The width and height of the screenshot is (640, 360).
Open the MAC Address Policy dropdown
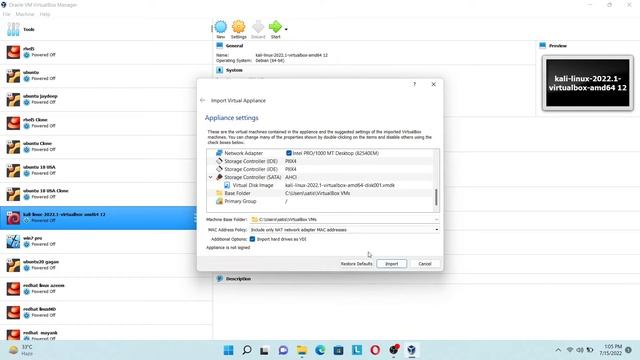[x=344, y=230]
